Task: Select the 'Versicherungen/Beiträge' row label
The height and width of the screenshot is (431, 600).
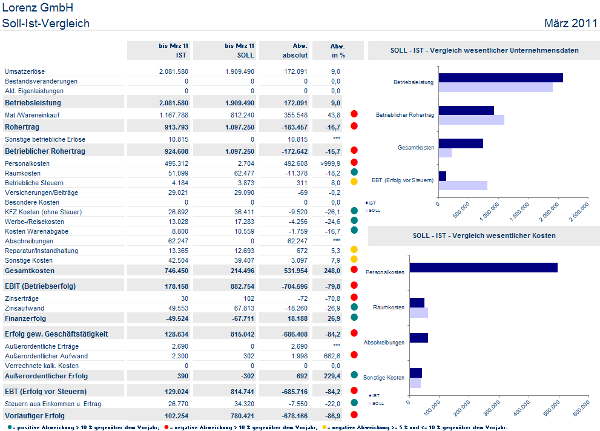Action: pos(41,193)
